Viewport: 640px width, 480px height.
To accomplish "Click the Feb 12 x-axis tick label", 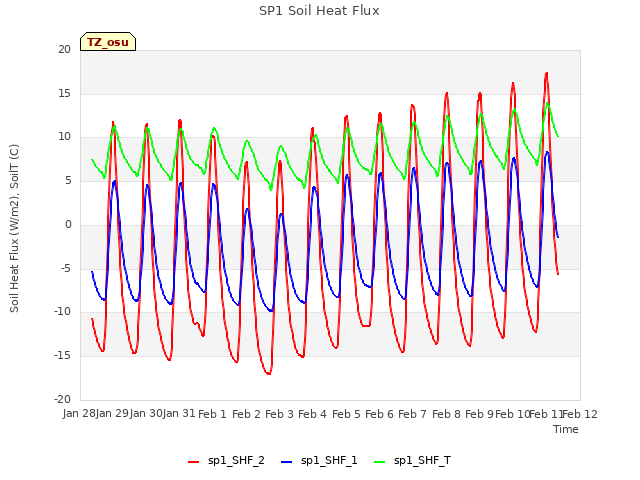I will 580,414.
